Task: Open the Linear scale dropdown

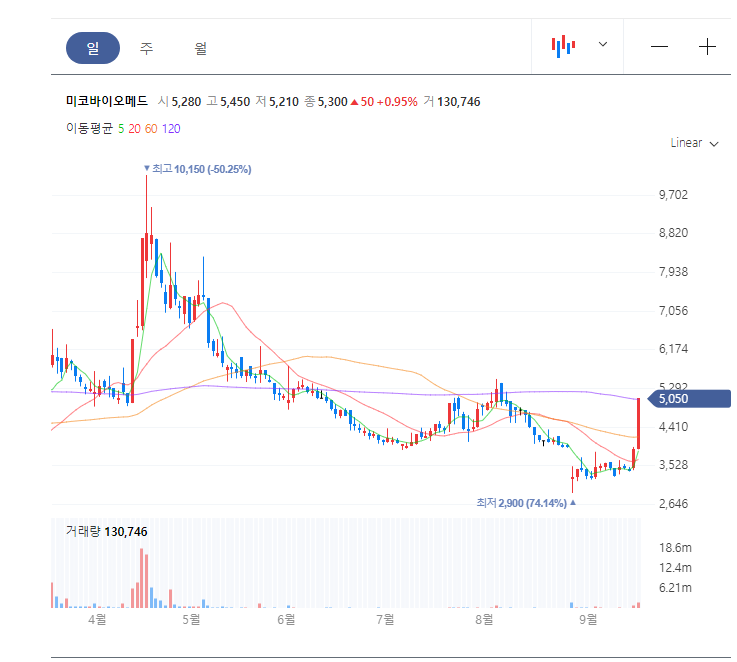Action: (694, 143)
